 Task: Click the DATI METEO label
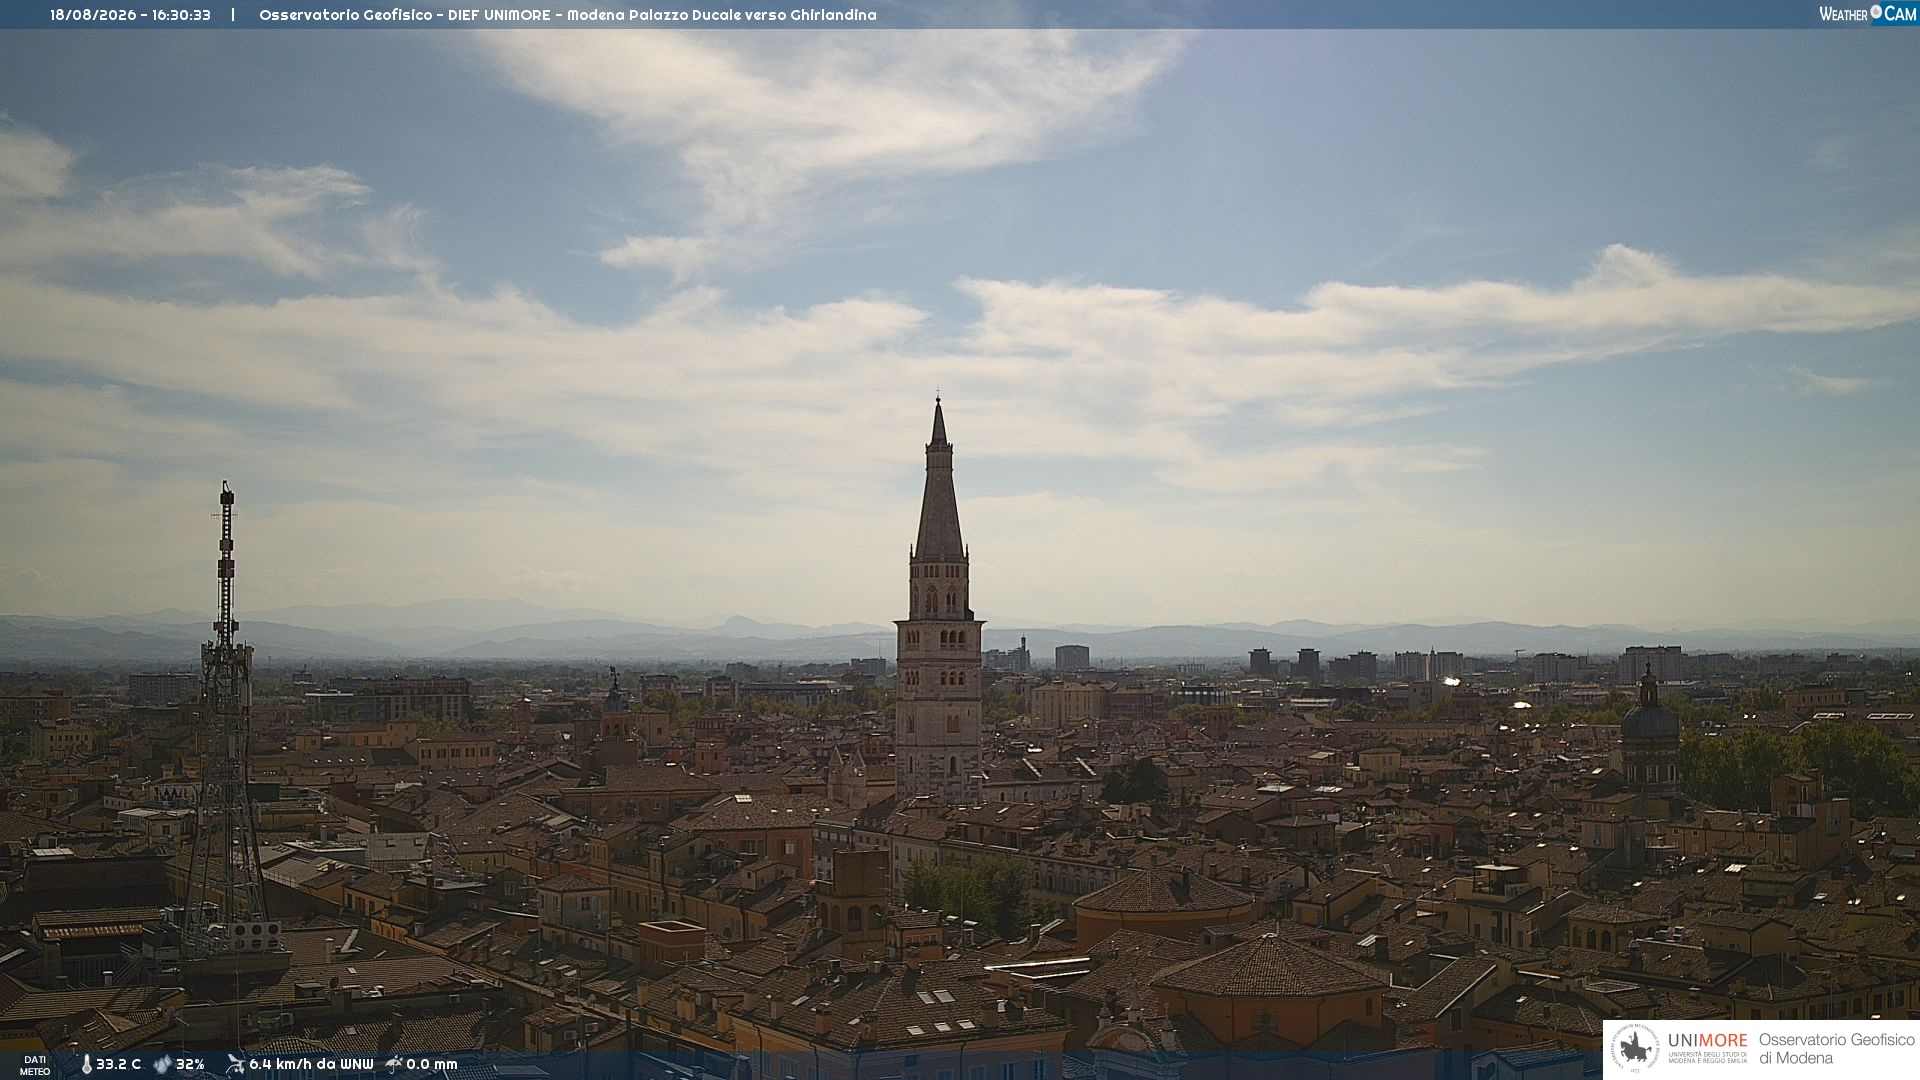coord(35,1065)
